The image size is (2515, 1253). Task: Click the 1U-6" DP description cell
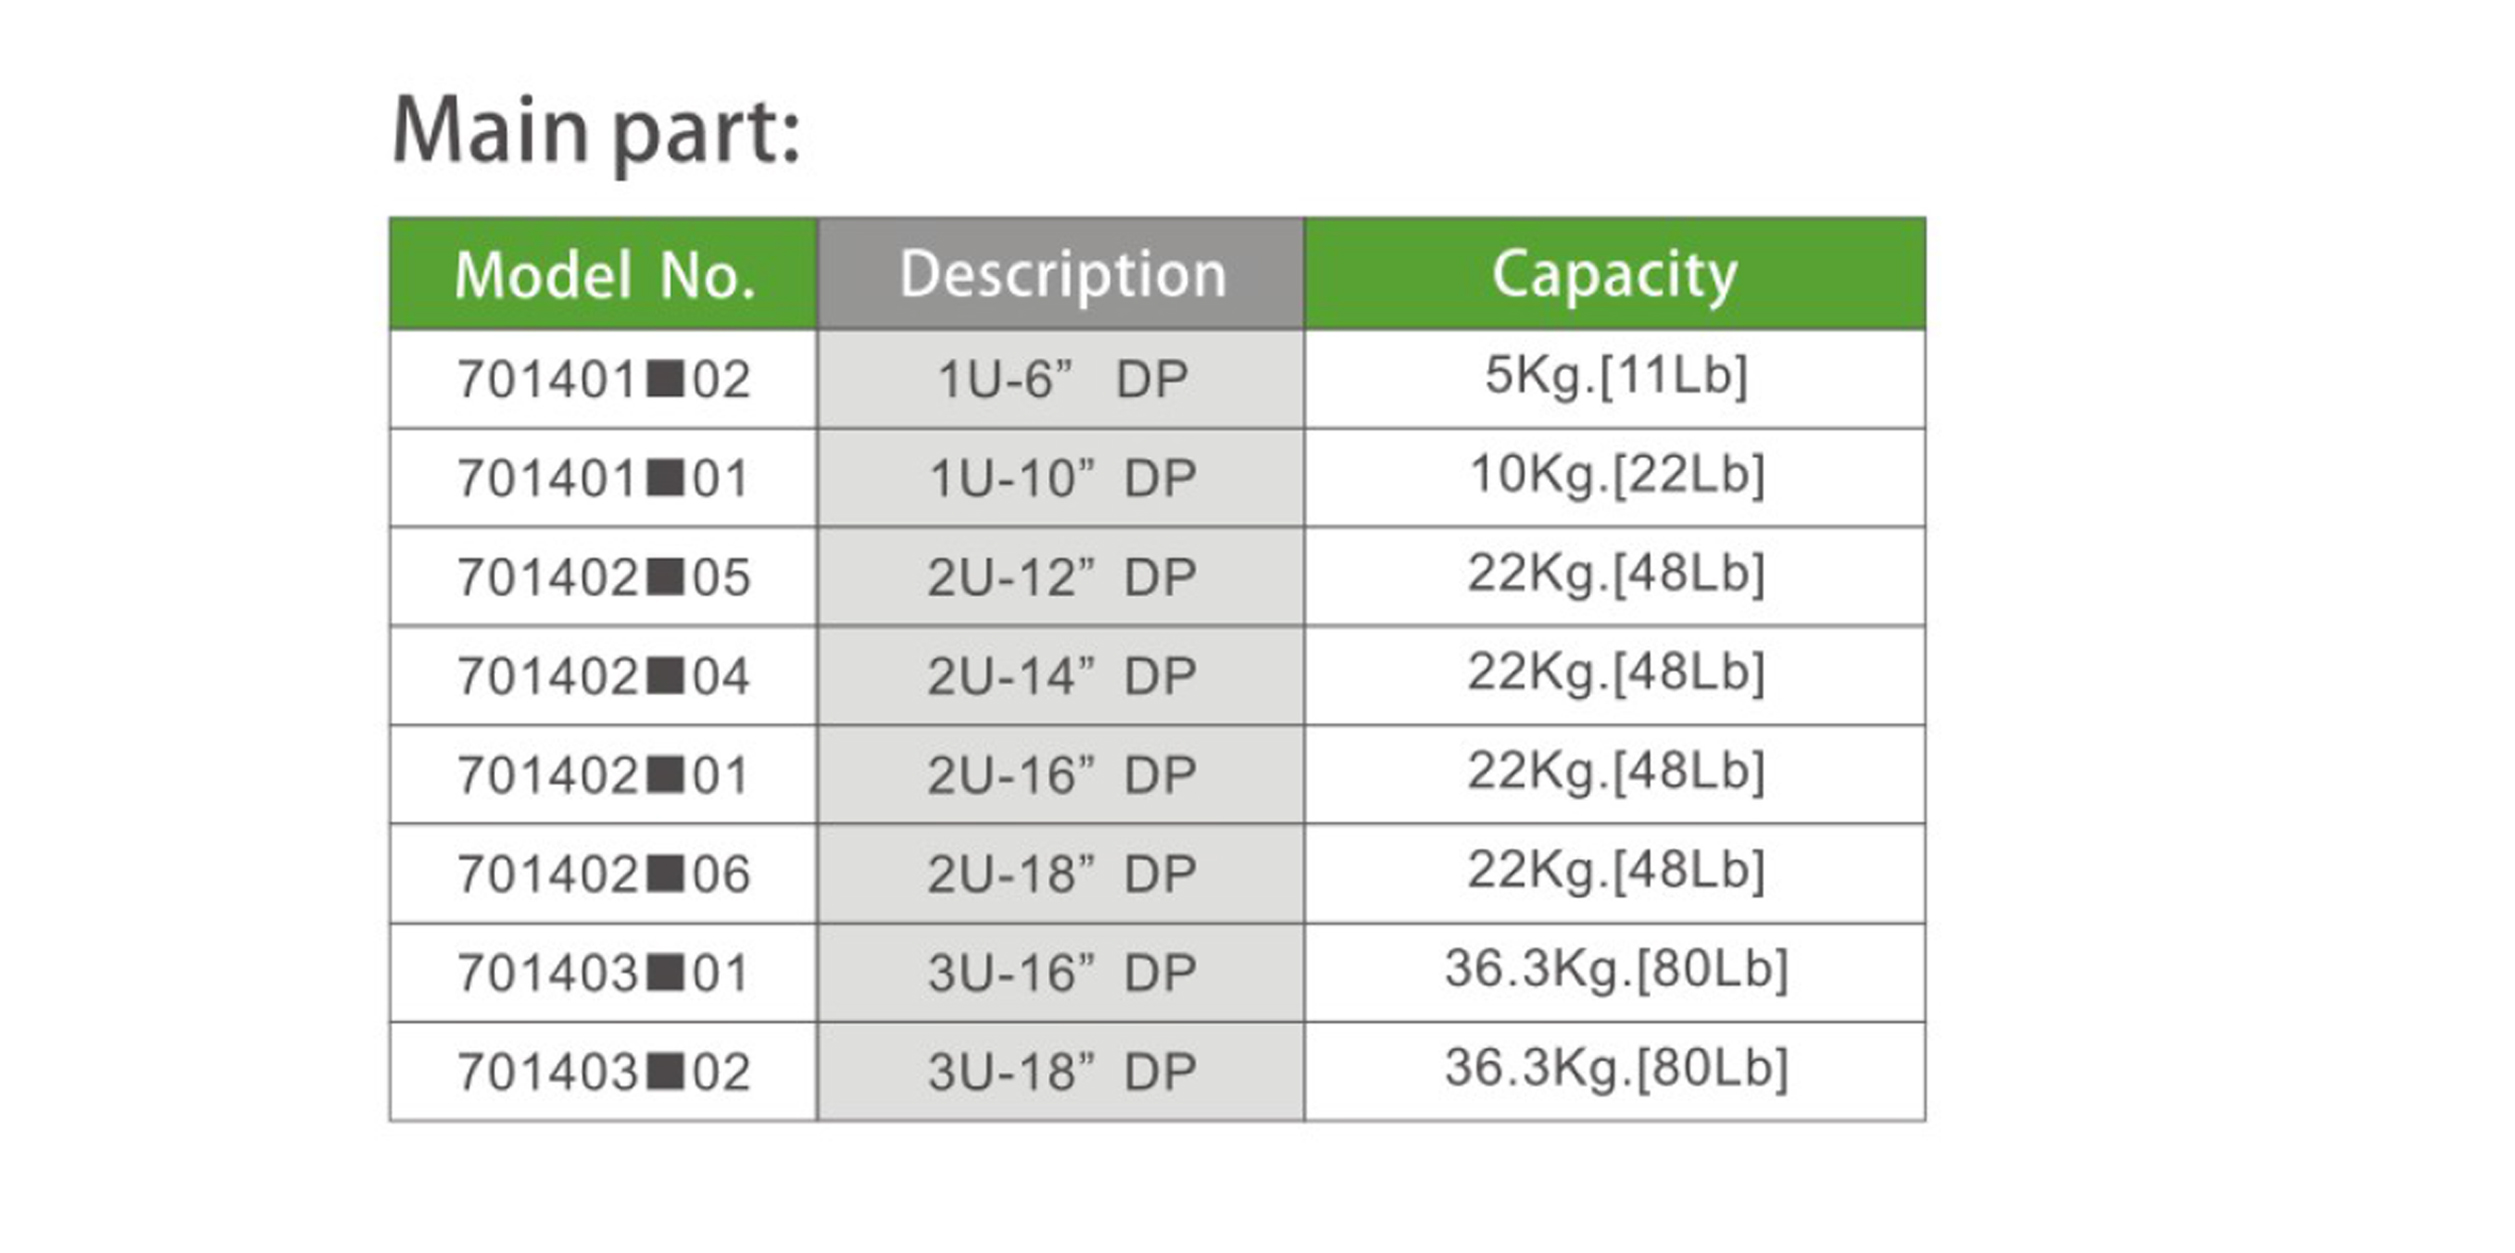[x=1061, y=380]
